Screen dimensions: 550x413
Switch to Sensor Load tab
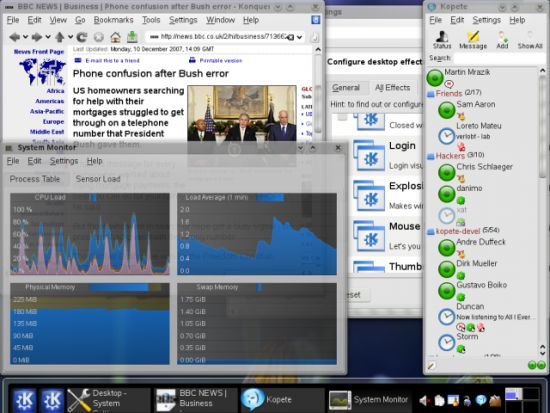point(98,179)
